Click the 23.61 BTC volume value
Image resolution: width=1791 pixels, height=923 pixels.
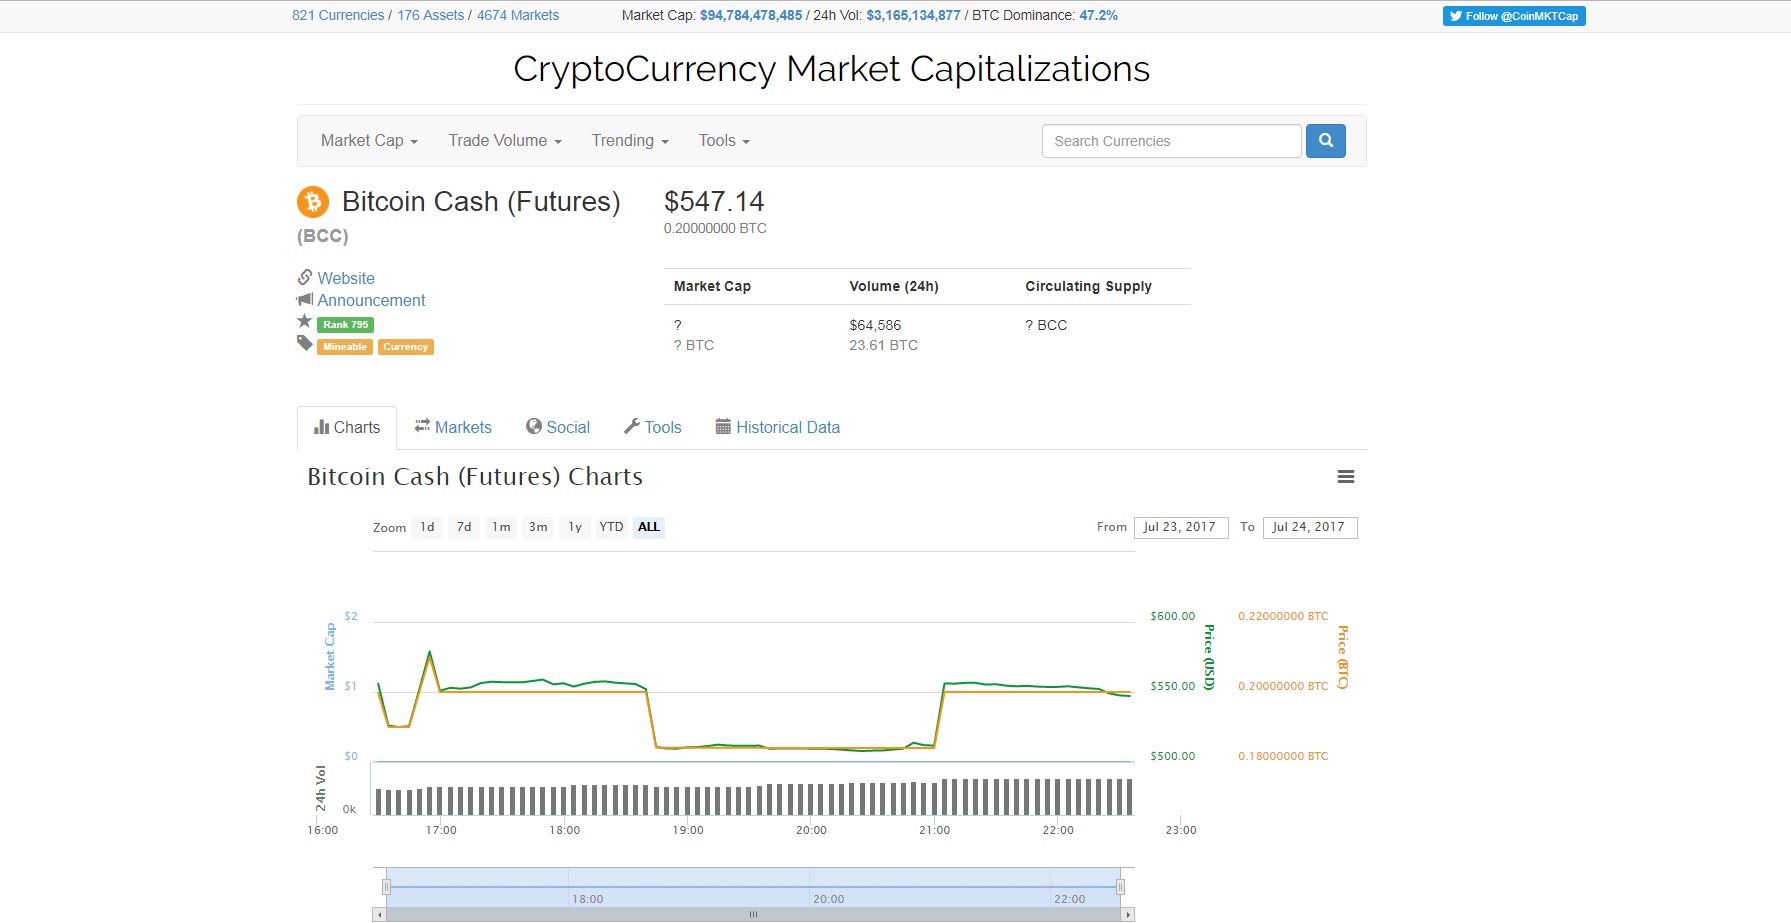(x=883, y=345)
